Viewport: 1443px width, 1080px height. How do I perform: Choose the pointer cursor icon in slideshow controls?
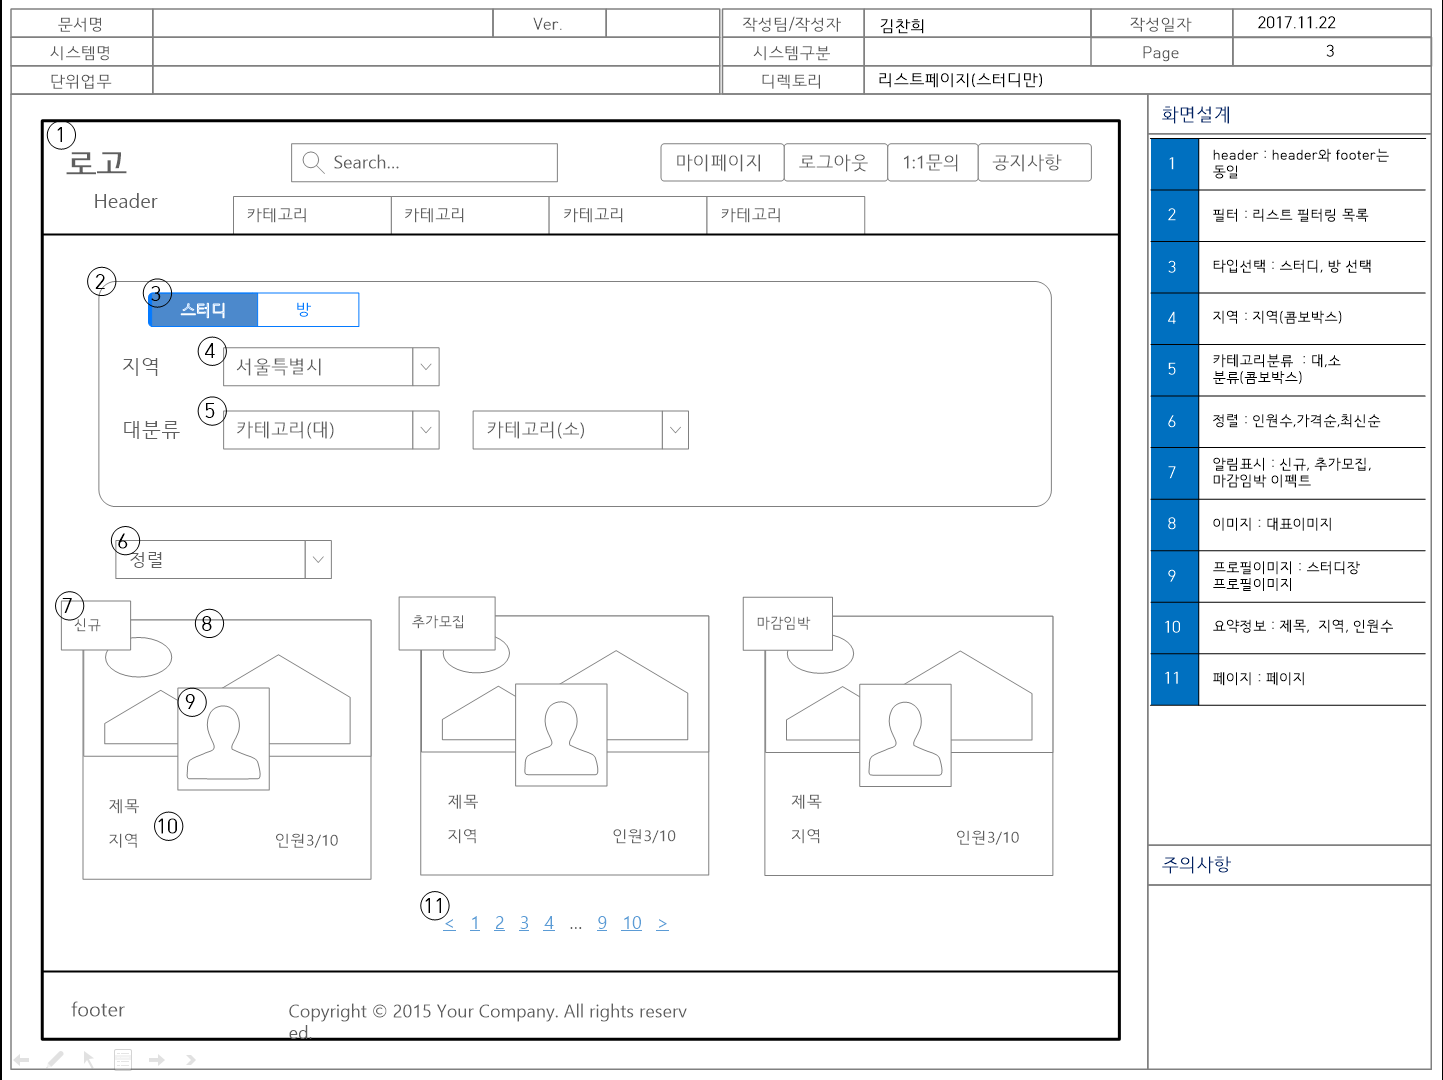89,1059
